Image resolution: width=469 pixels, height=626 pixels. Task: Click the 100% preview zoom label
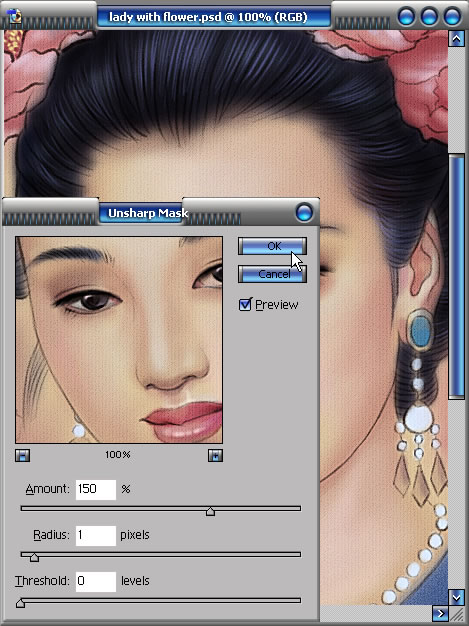coord(118,455)
